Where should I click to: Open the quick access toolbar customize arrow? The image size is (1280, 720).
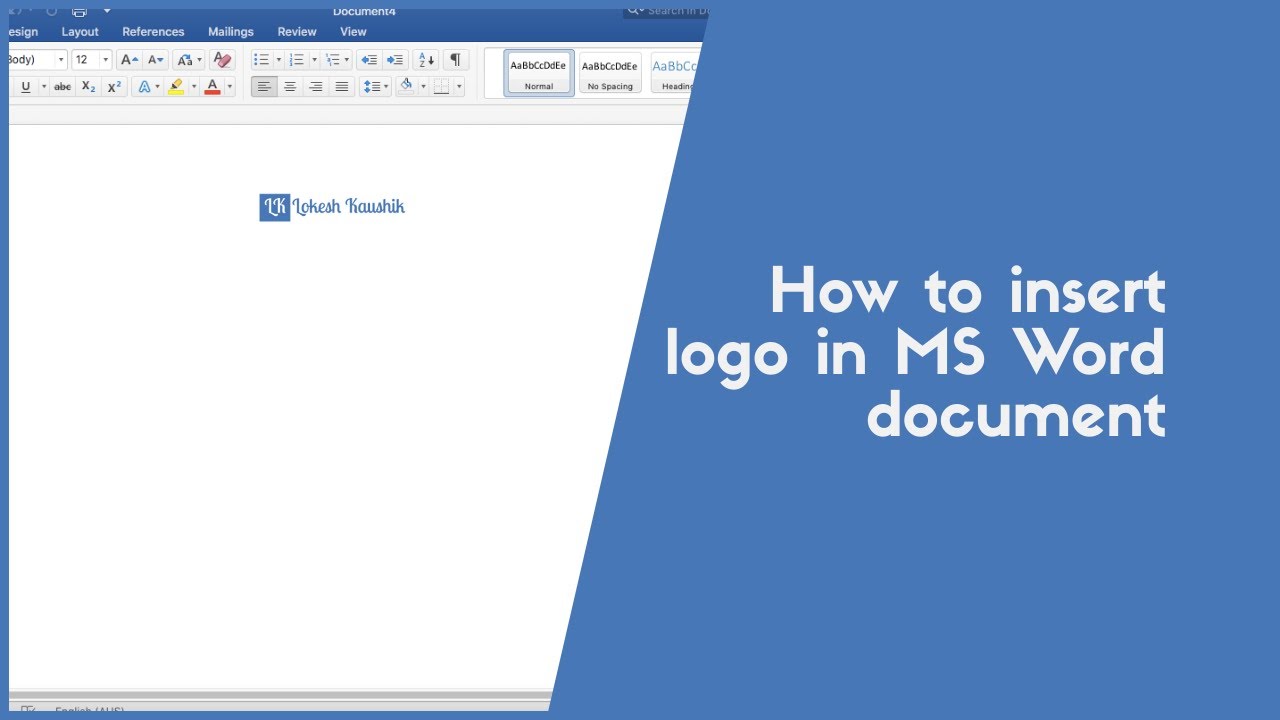pos(107,11)
